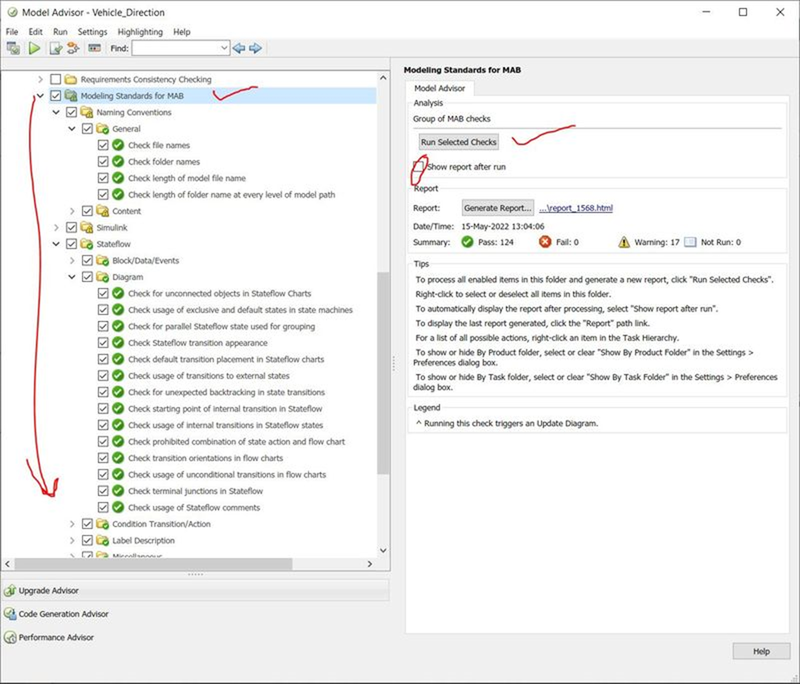The image size is (800, 684).
Task: Click the red Fail icon in Summary
Action: 545,242
